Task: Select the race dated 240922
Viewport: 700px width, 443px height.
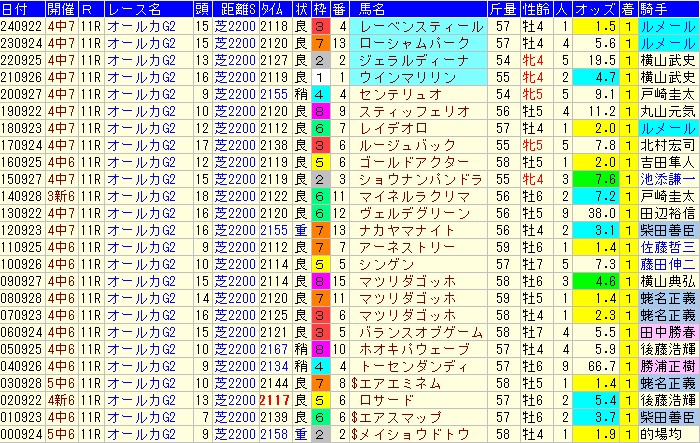Action: 20,27
